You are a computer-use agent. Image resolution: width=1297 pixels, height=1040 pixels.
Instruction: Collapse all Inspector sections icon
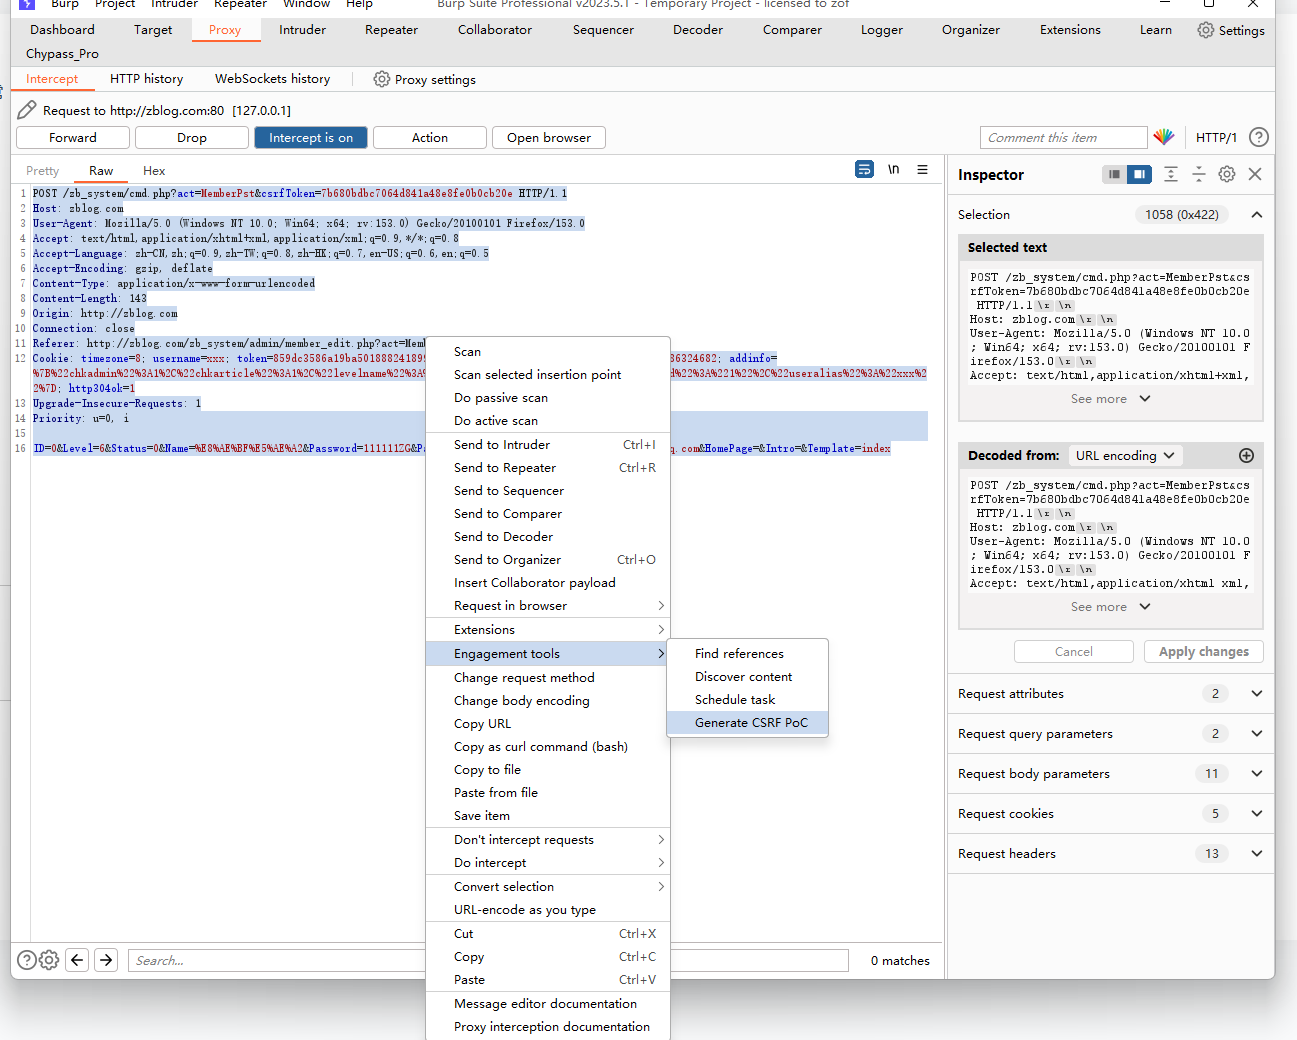coord(1199,174)
